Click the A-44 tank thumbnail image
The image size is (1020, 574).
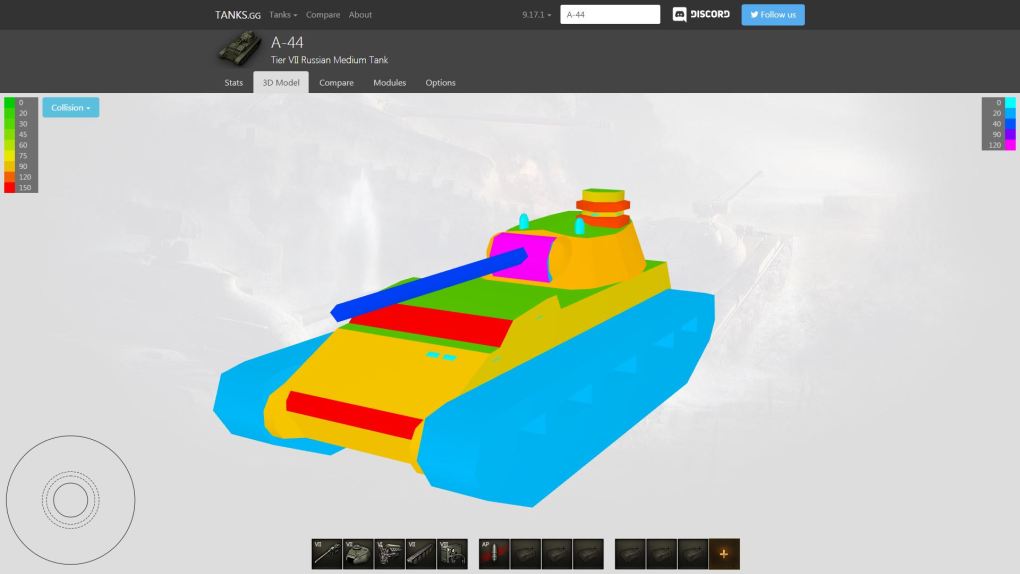239,48
